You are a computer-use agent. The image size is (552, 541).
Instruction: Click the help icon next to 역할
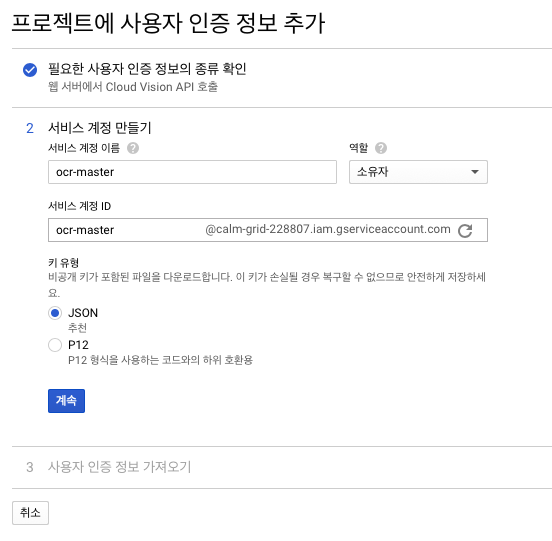point(381,148)
